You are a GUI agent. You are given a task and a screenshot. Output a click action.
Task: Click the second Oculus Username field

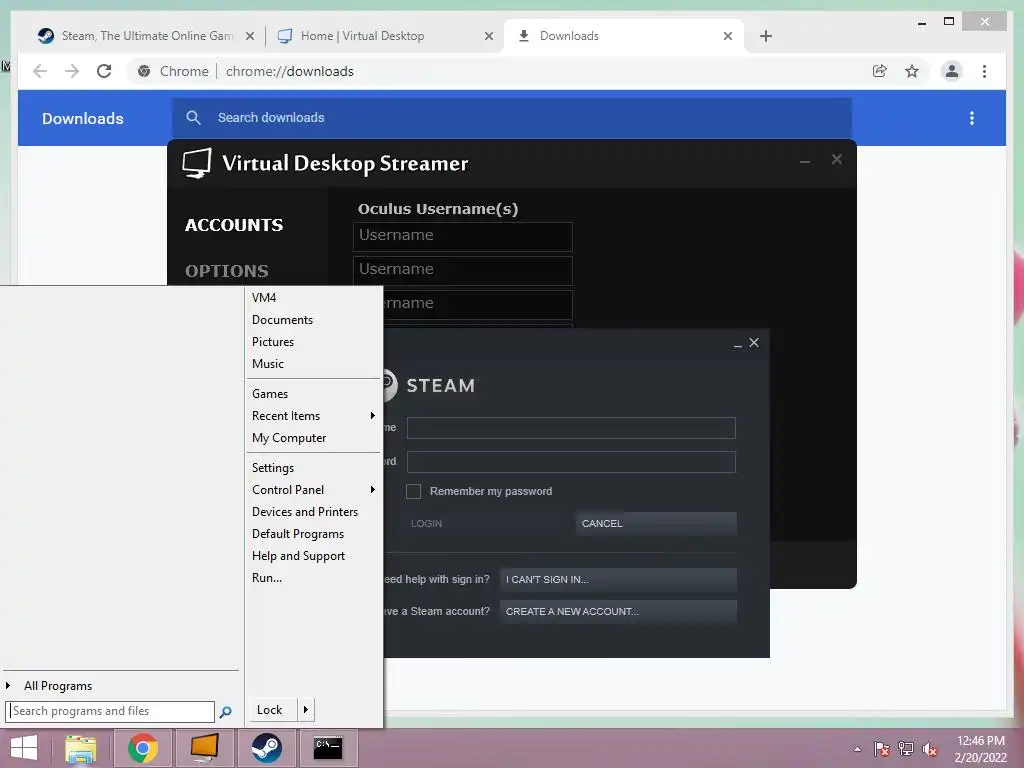(x=462, y=270)
